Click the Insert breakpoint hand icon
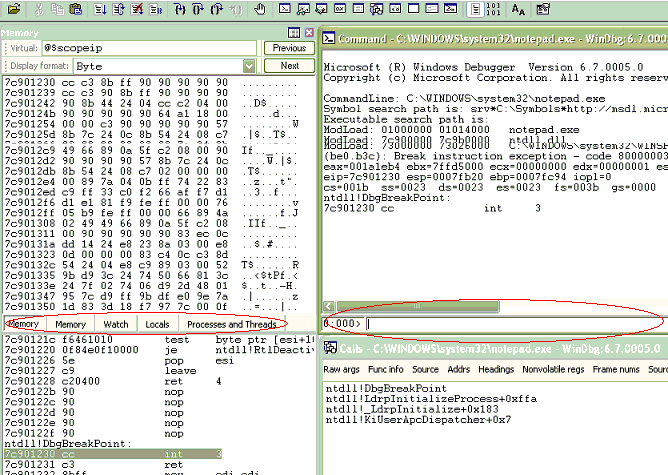The height and width of the screenshot is (475, 668). click(259, 9)
